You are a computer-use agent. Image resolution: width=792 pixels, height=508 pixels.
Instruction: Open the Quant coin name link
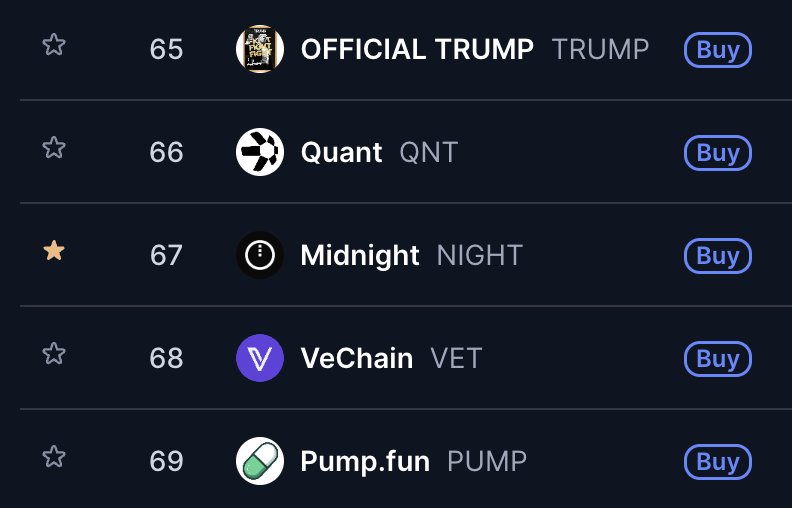(341, 152)
